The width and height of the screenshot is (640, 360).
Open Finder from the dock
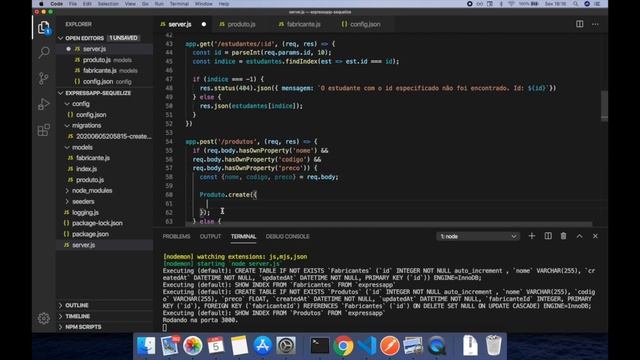pyautogui.click(x=146, y=345)
